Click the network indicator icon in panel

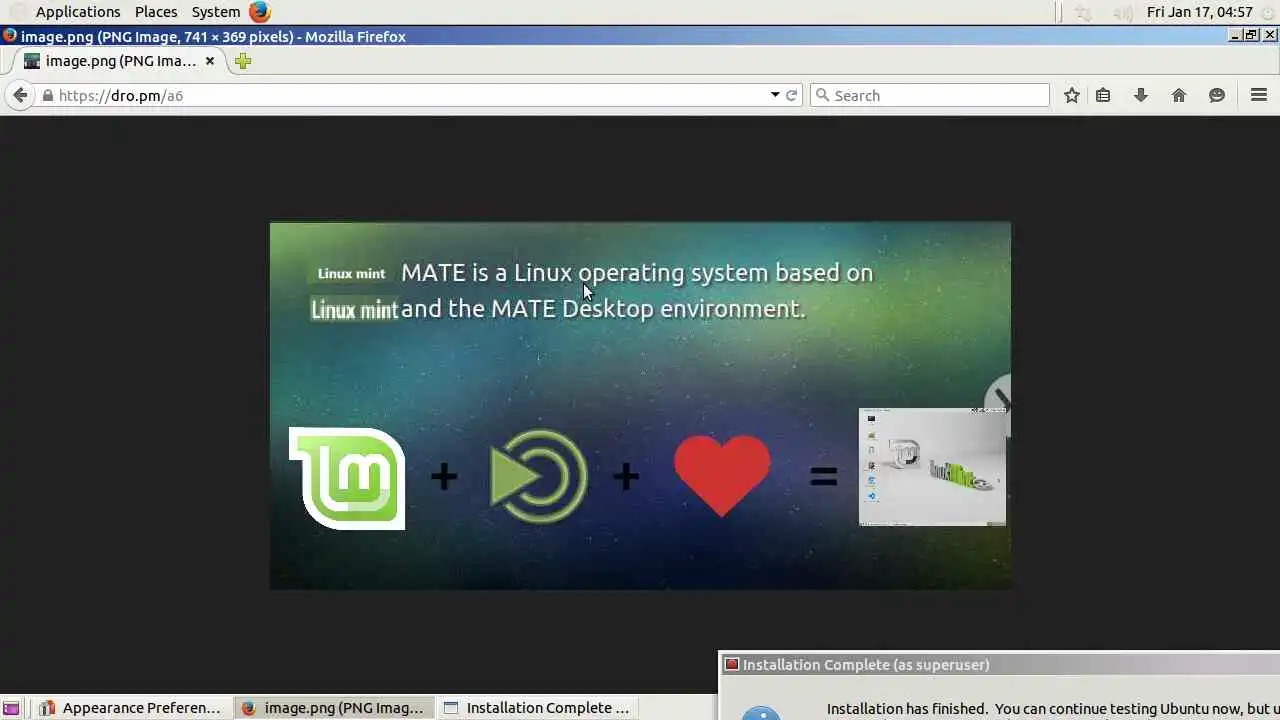coord(1083,12)
